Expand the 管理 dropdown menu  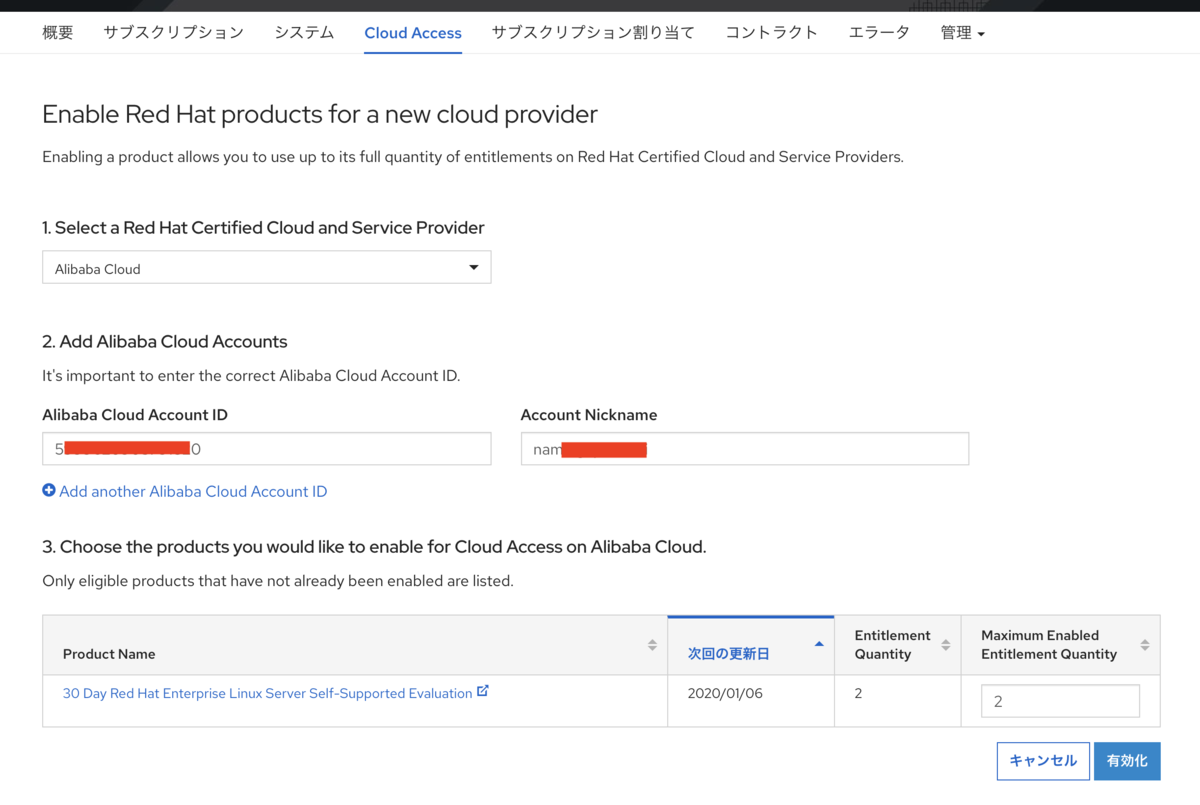pyautogui.click(x=962, y=33)
